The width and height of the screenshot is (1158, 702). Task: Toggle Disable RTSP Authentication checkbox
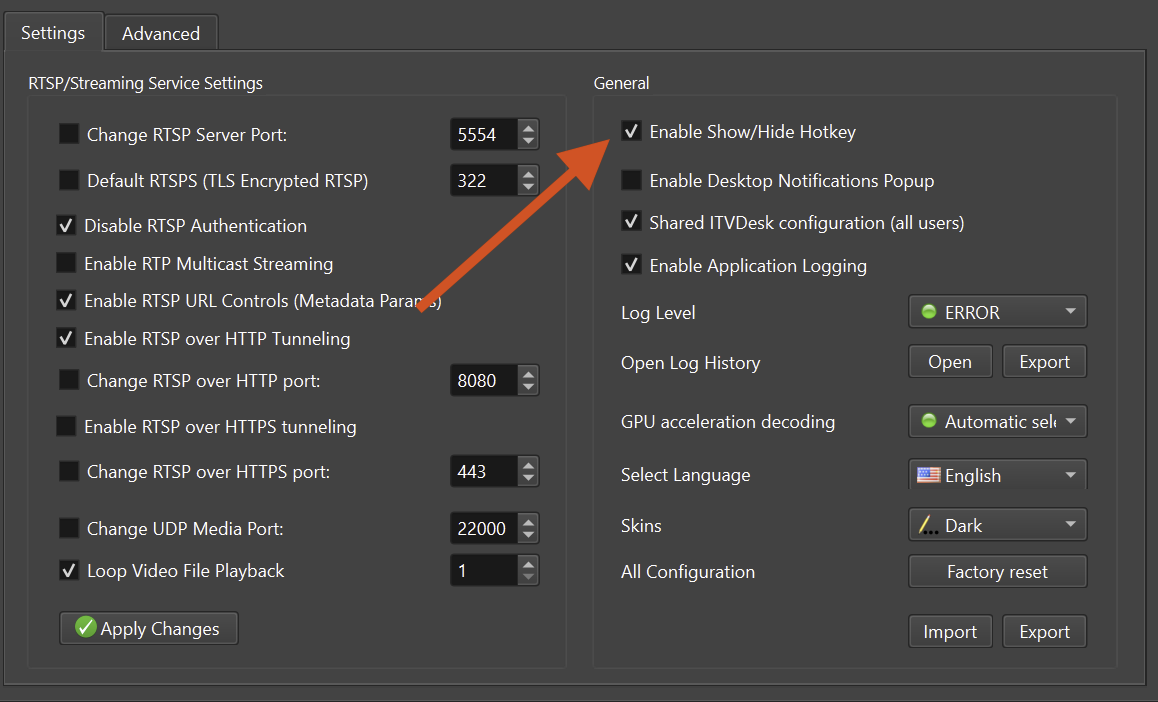pos(67,226)
